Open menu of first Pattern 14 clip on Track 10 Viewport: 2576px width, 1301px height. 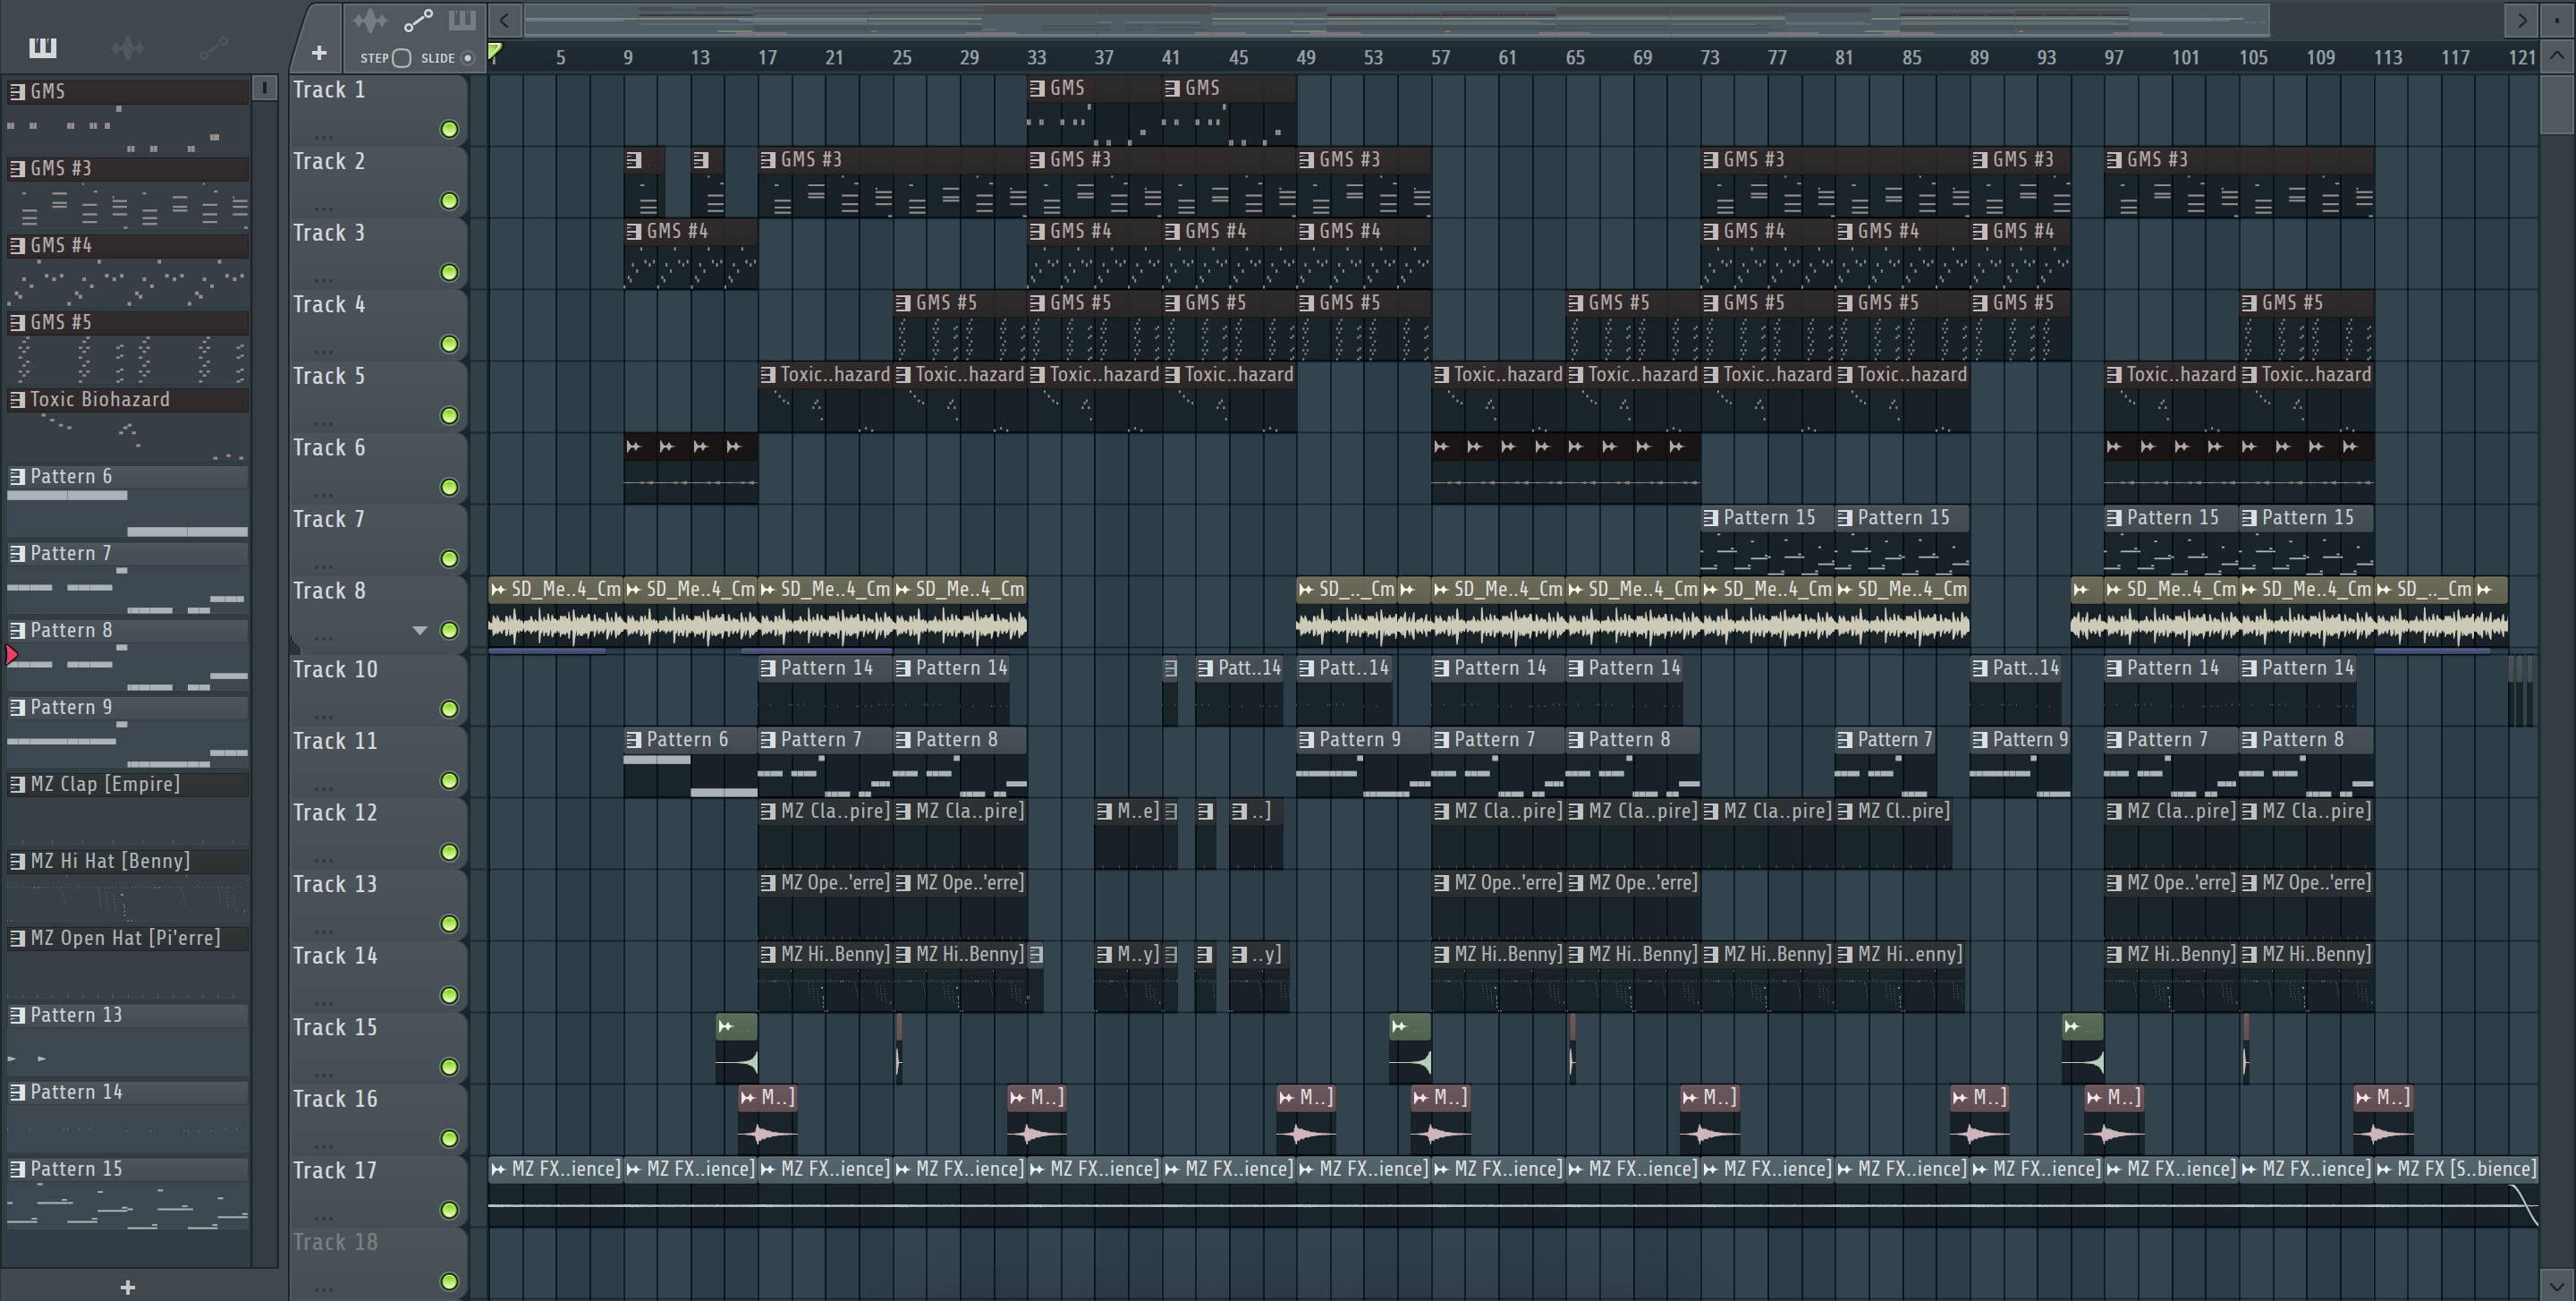click(x=768, y=668)
